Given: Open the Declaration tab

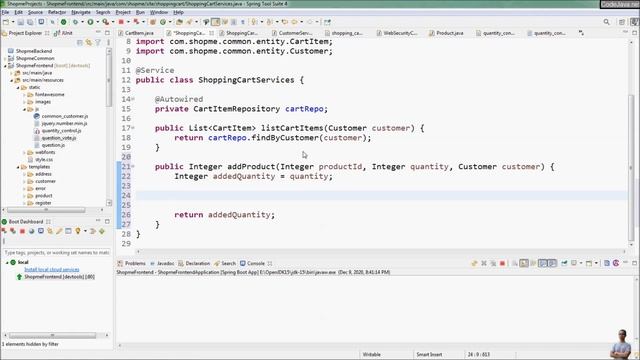Looking at the screenshot, I should click(x=194, y=264).
